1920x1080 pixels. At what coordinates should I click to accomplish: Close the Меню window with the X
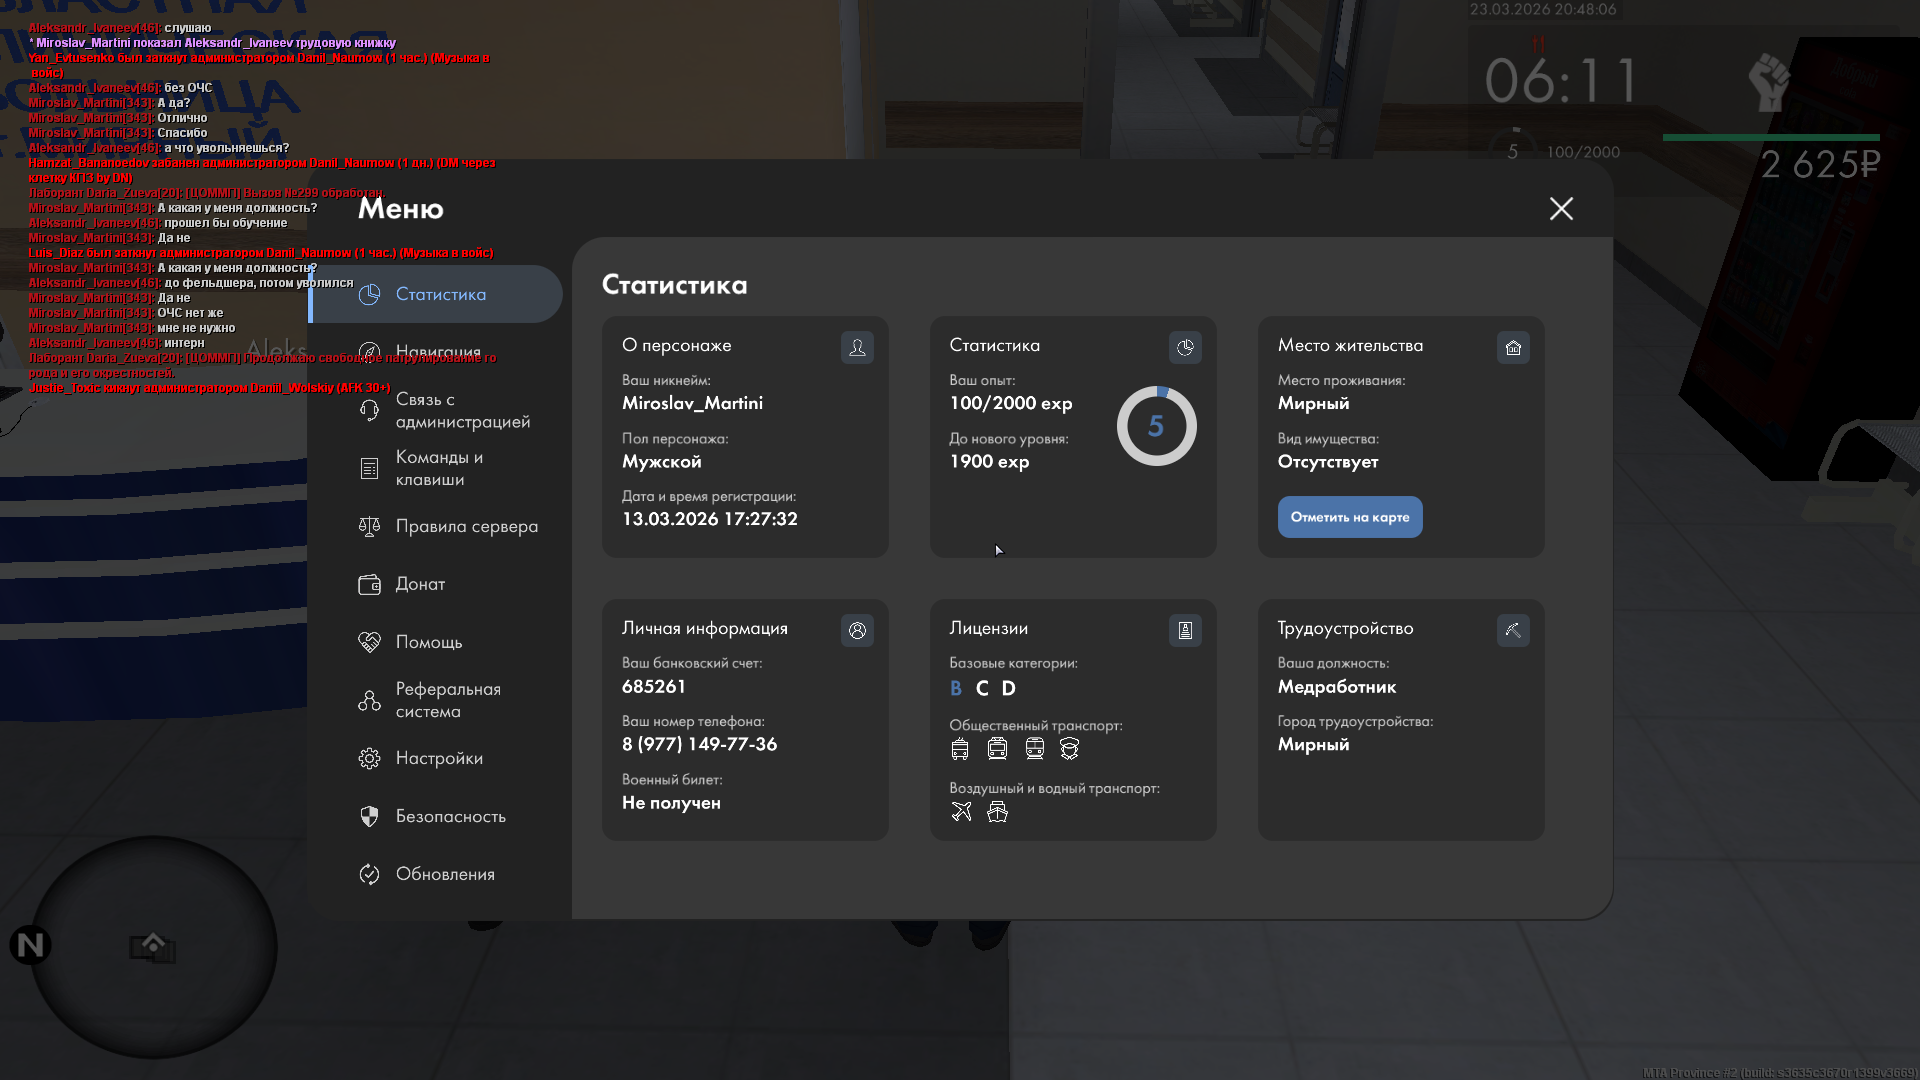click(1561, 208)
